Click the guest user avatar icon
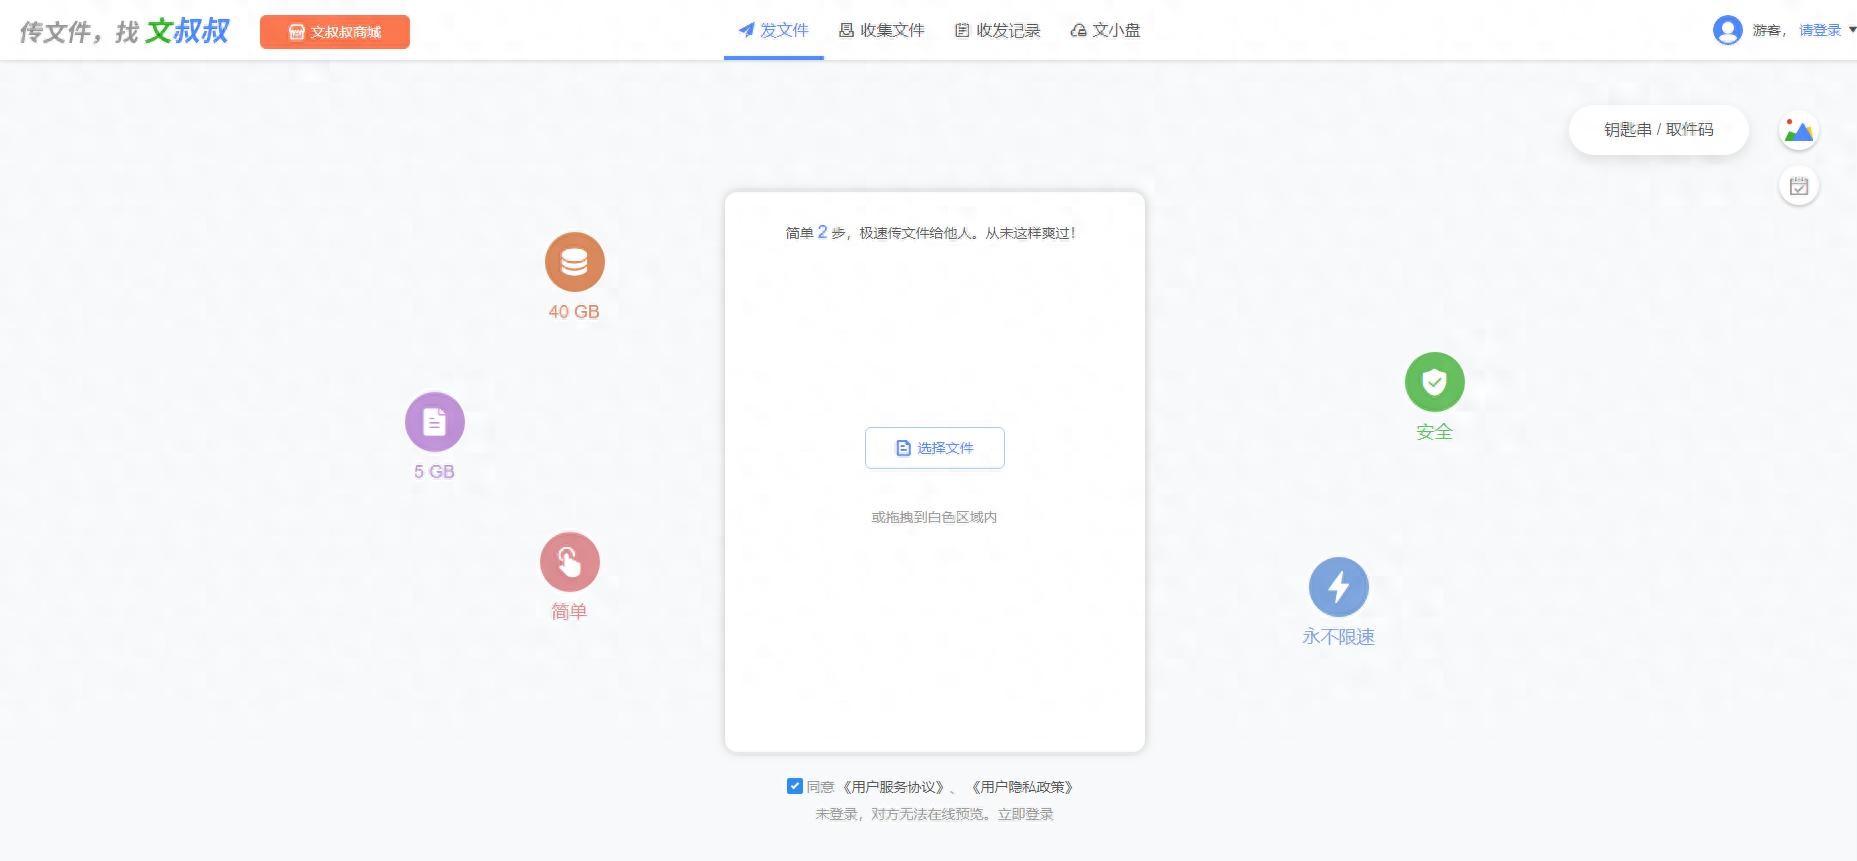1857x861 pixels. pos(1727,30)
